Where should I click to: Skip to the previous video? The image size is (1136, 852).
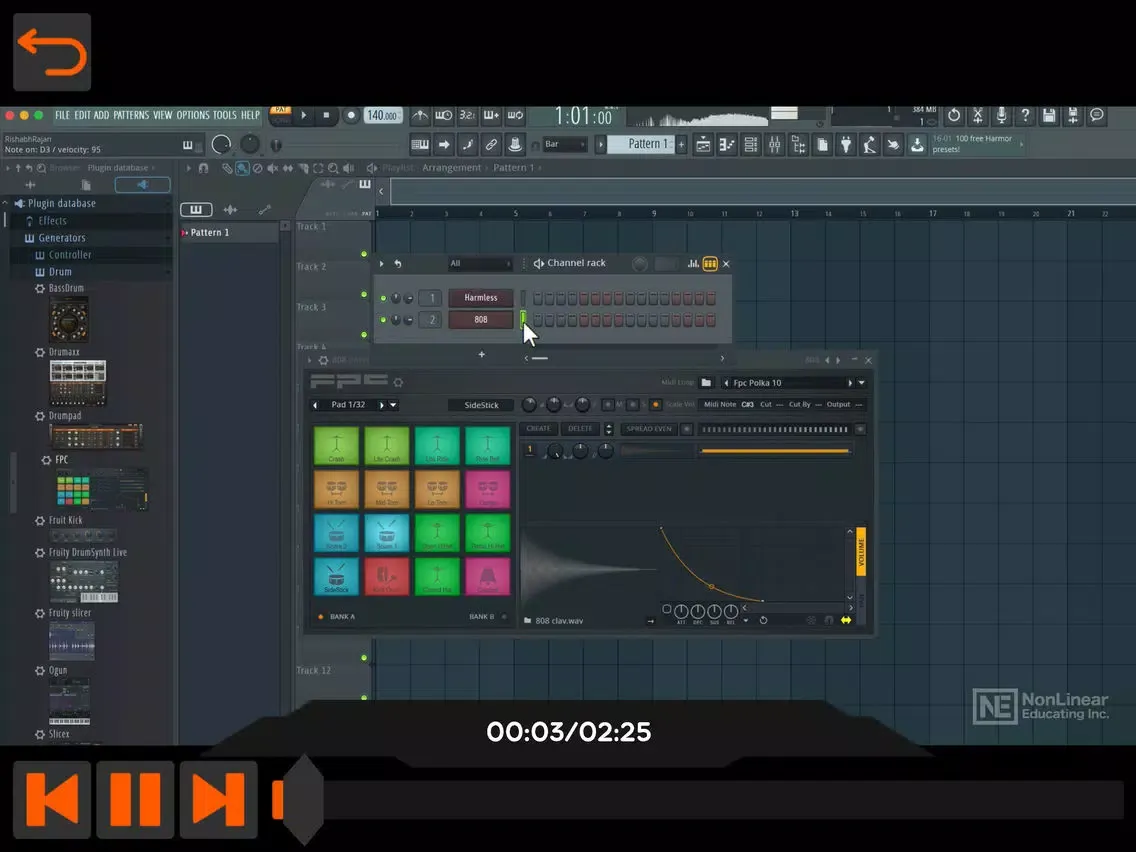click(52, 799)
